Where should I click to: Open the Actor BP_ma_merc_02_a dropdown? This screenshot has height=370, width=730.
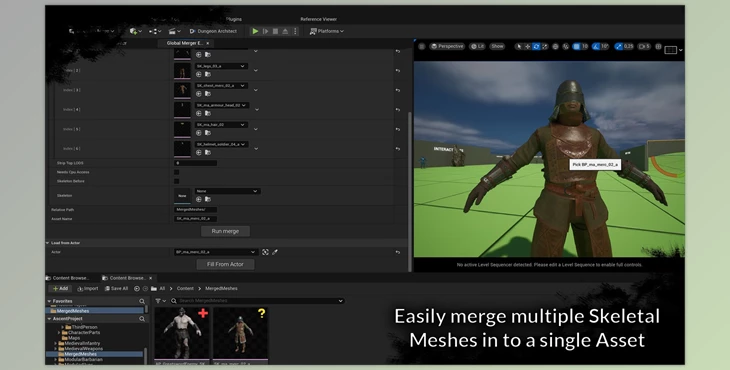point(216,252)
